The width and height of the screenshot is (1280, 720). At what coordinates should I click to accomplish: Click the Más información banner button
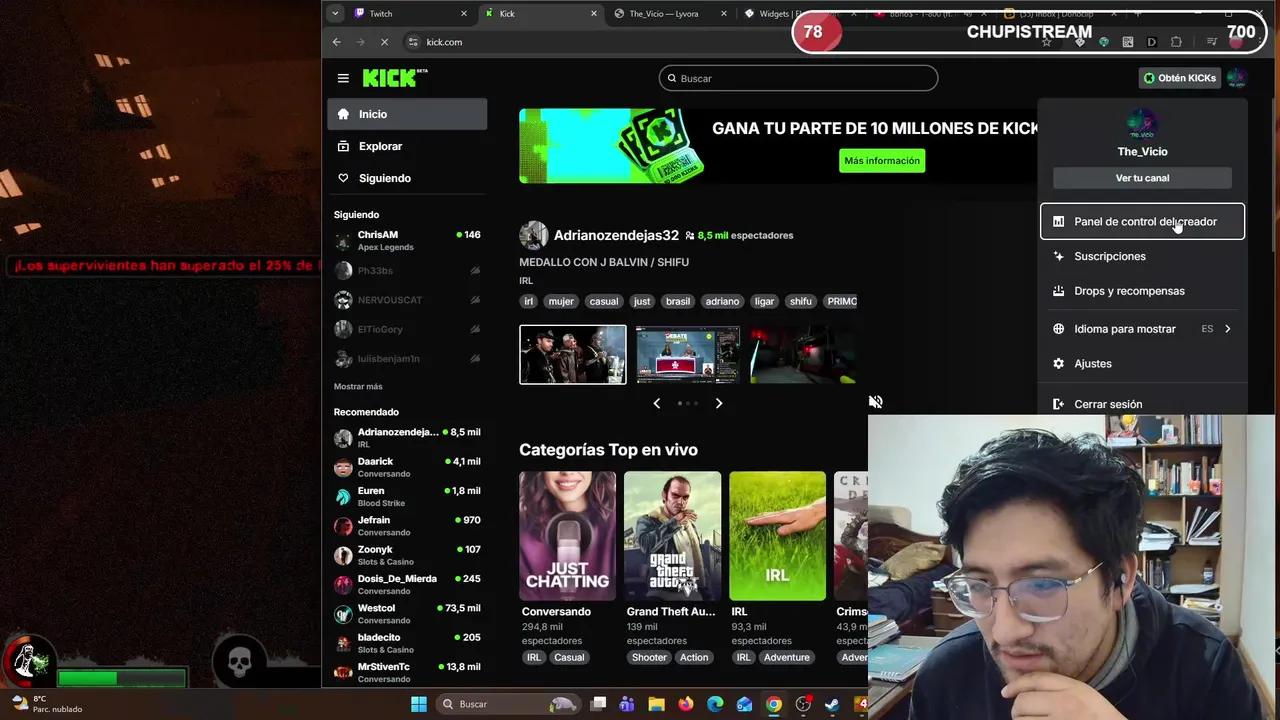[882, 161]
